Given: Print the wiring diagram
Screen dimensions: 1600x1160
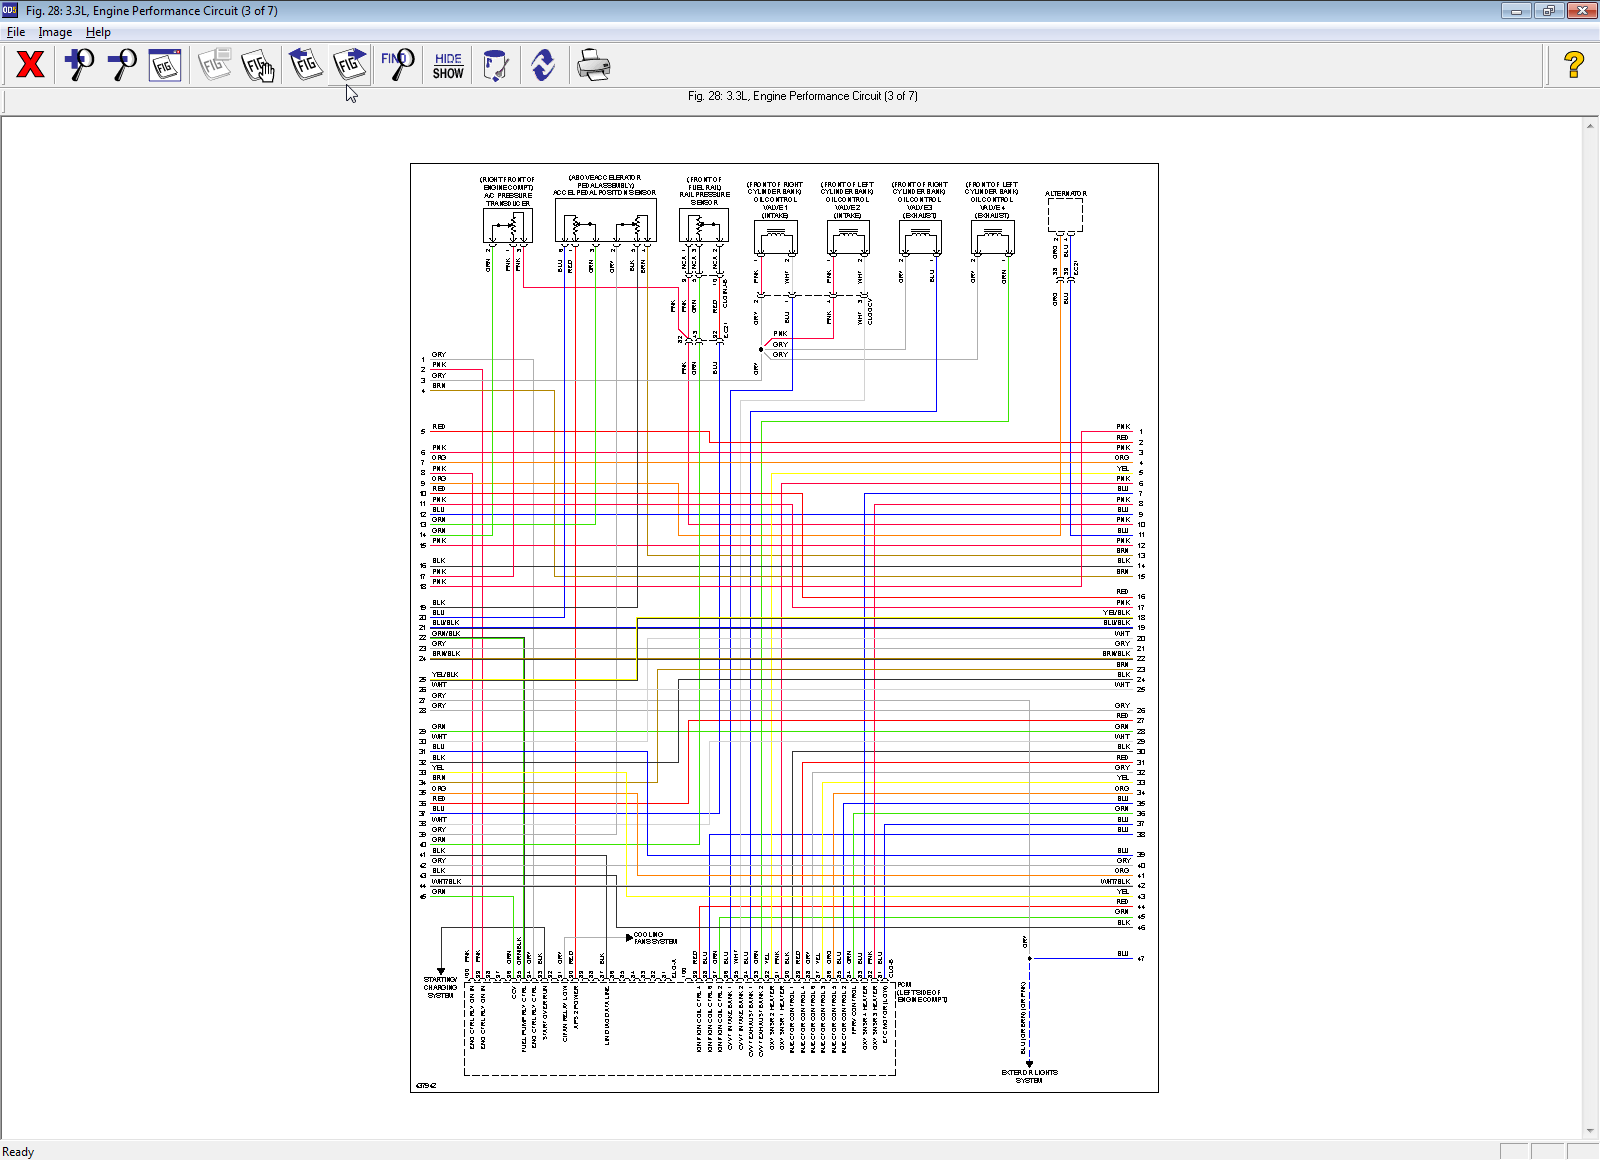Looking at the screenshot, I should [x=593, y=65].
